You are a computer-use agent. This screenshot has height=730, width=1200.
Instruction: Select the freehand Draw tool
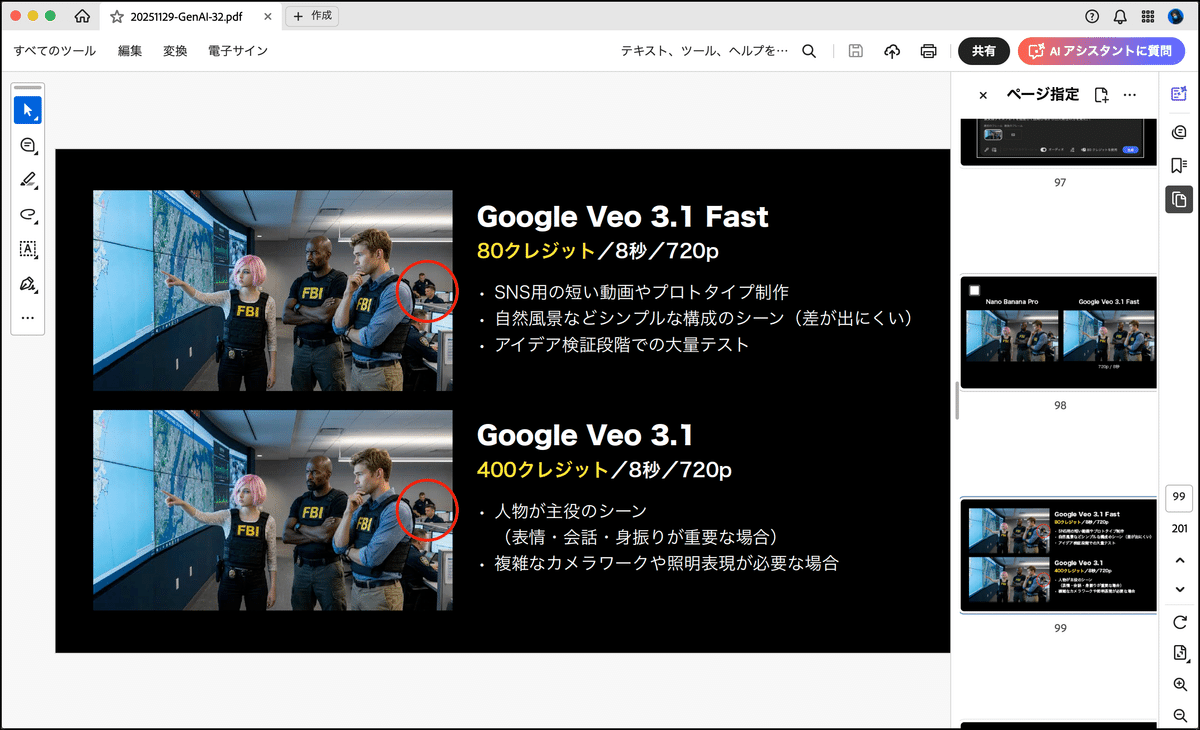(x=28, y=214)
